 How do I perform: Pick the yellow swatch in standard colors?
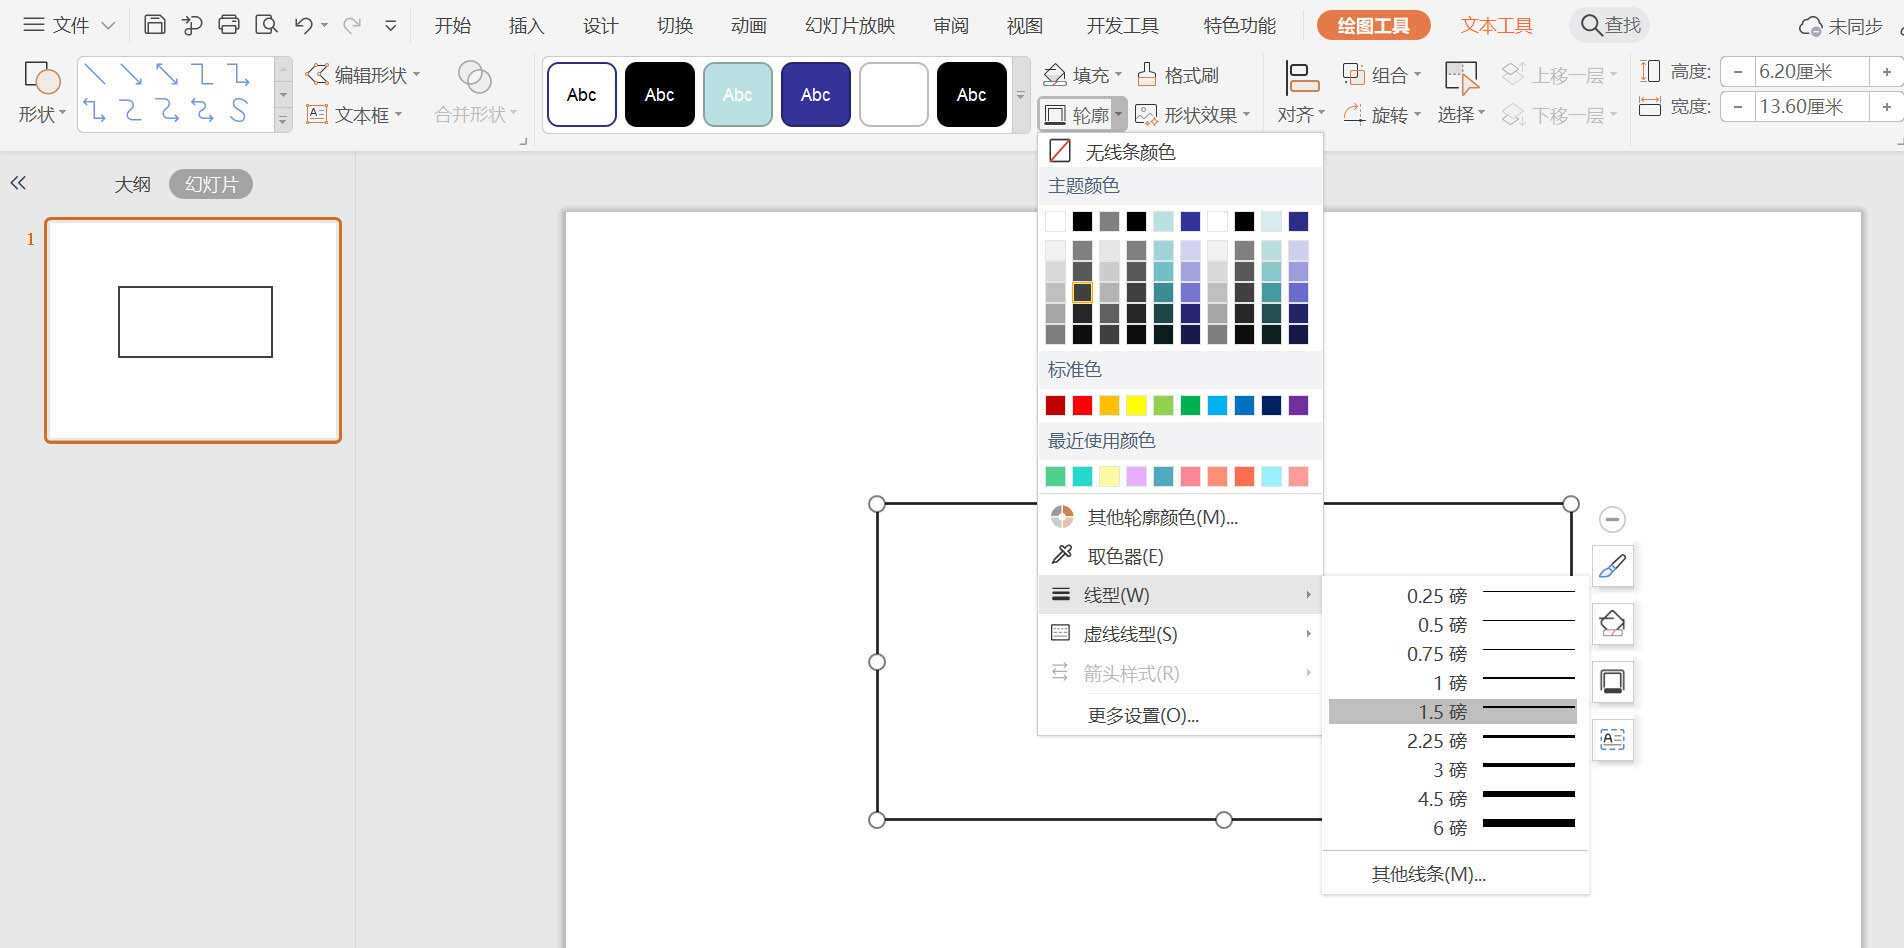(x=1136, y=405)
